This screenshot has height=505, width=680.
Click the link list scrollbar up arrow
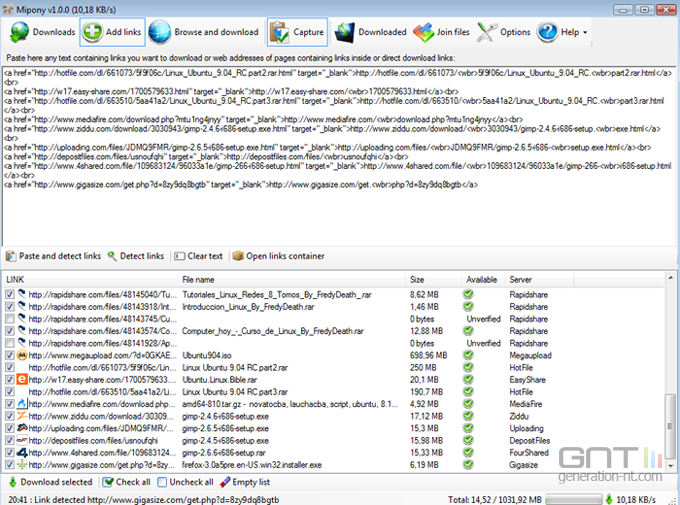click(x=670, y=278)
